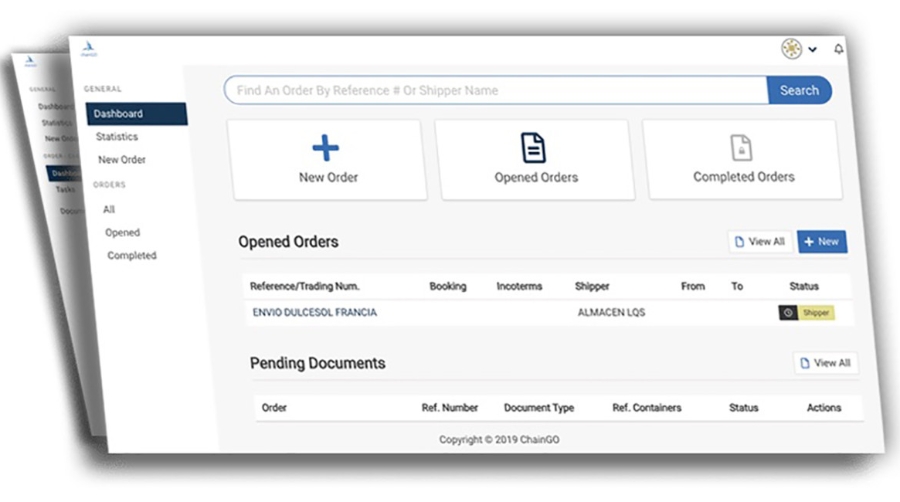
Task: Click the blue New button
Action: (x=821, y=242)
